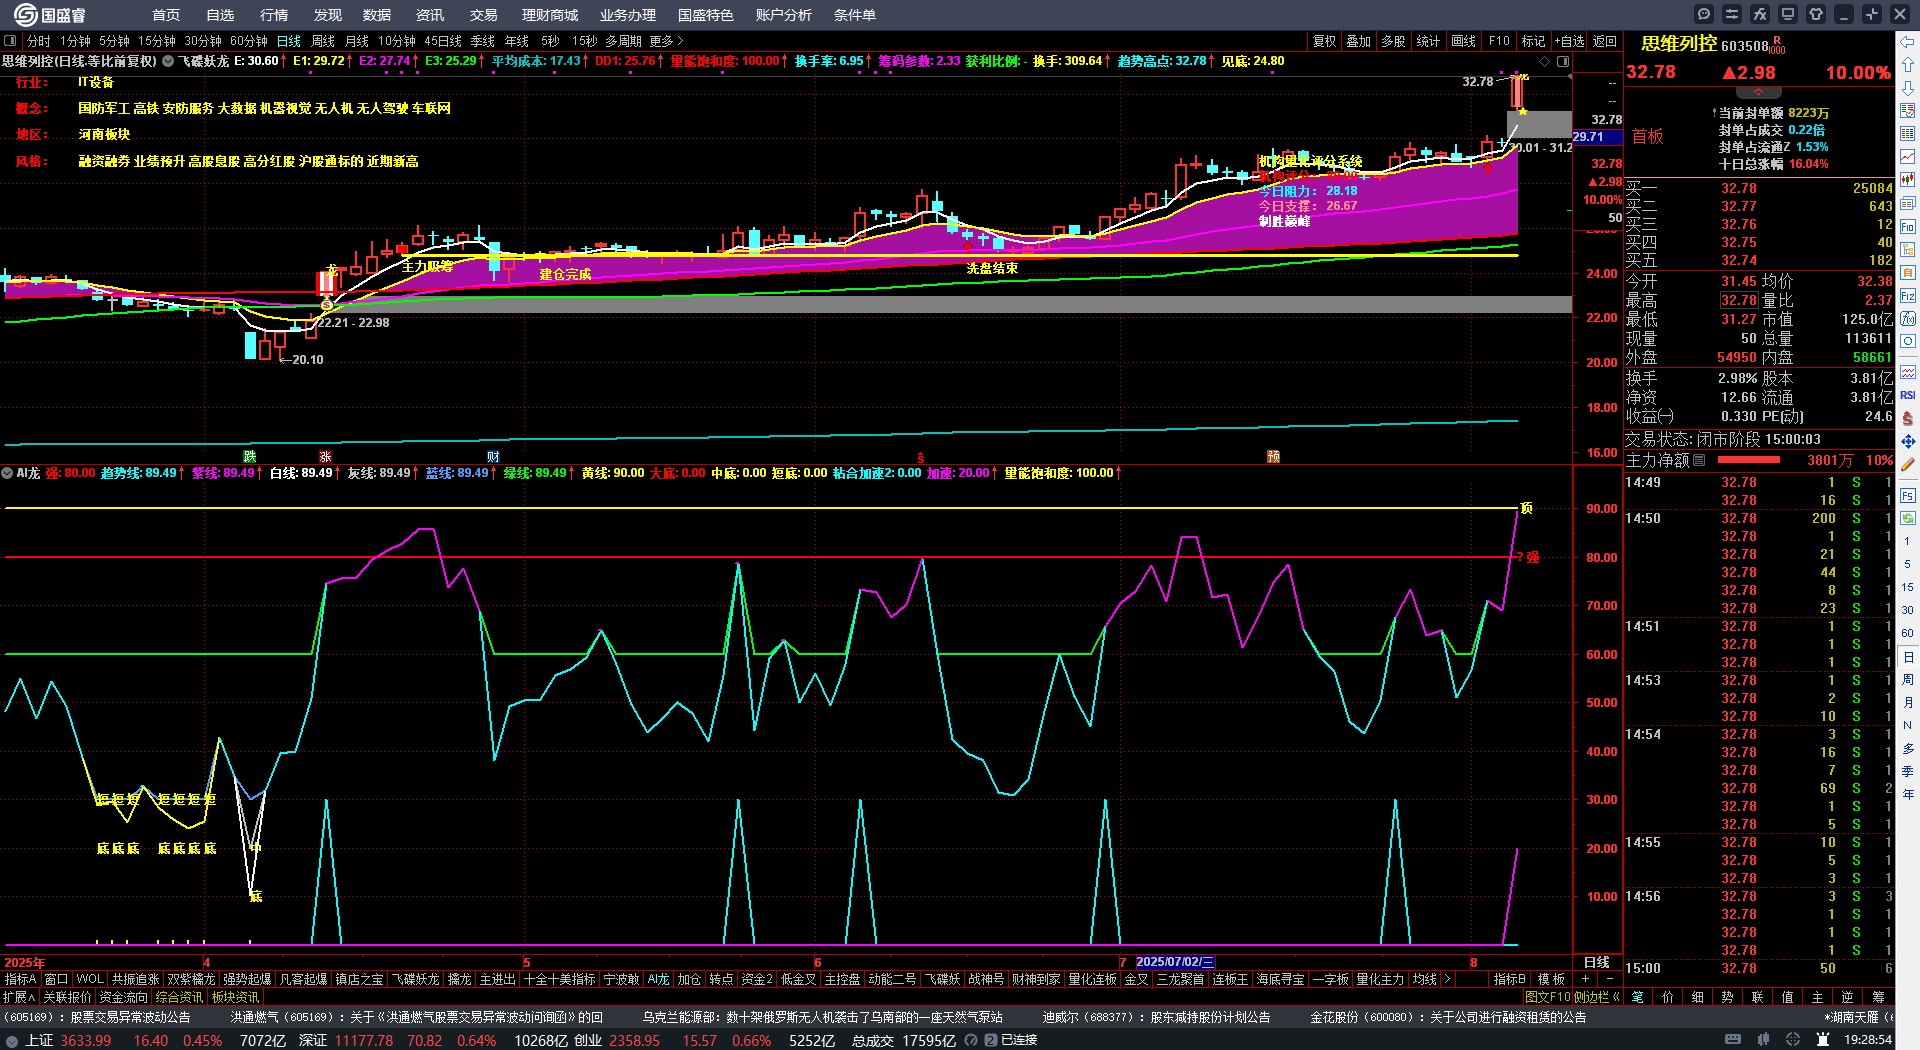Click the 迪威尔 announcement in news ticker

[x=1156, y=1017]
